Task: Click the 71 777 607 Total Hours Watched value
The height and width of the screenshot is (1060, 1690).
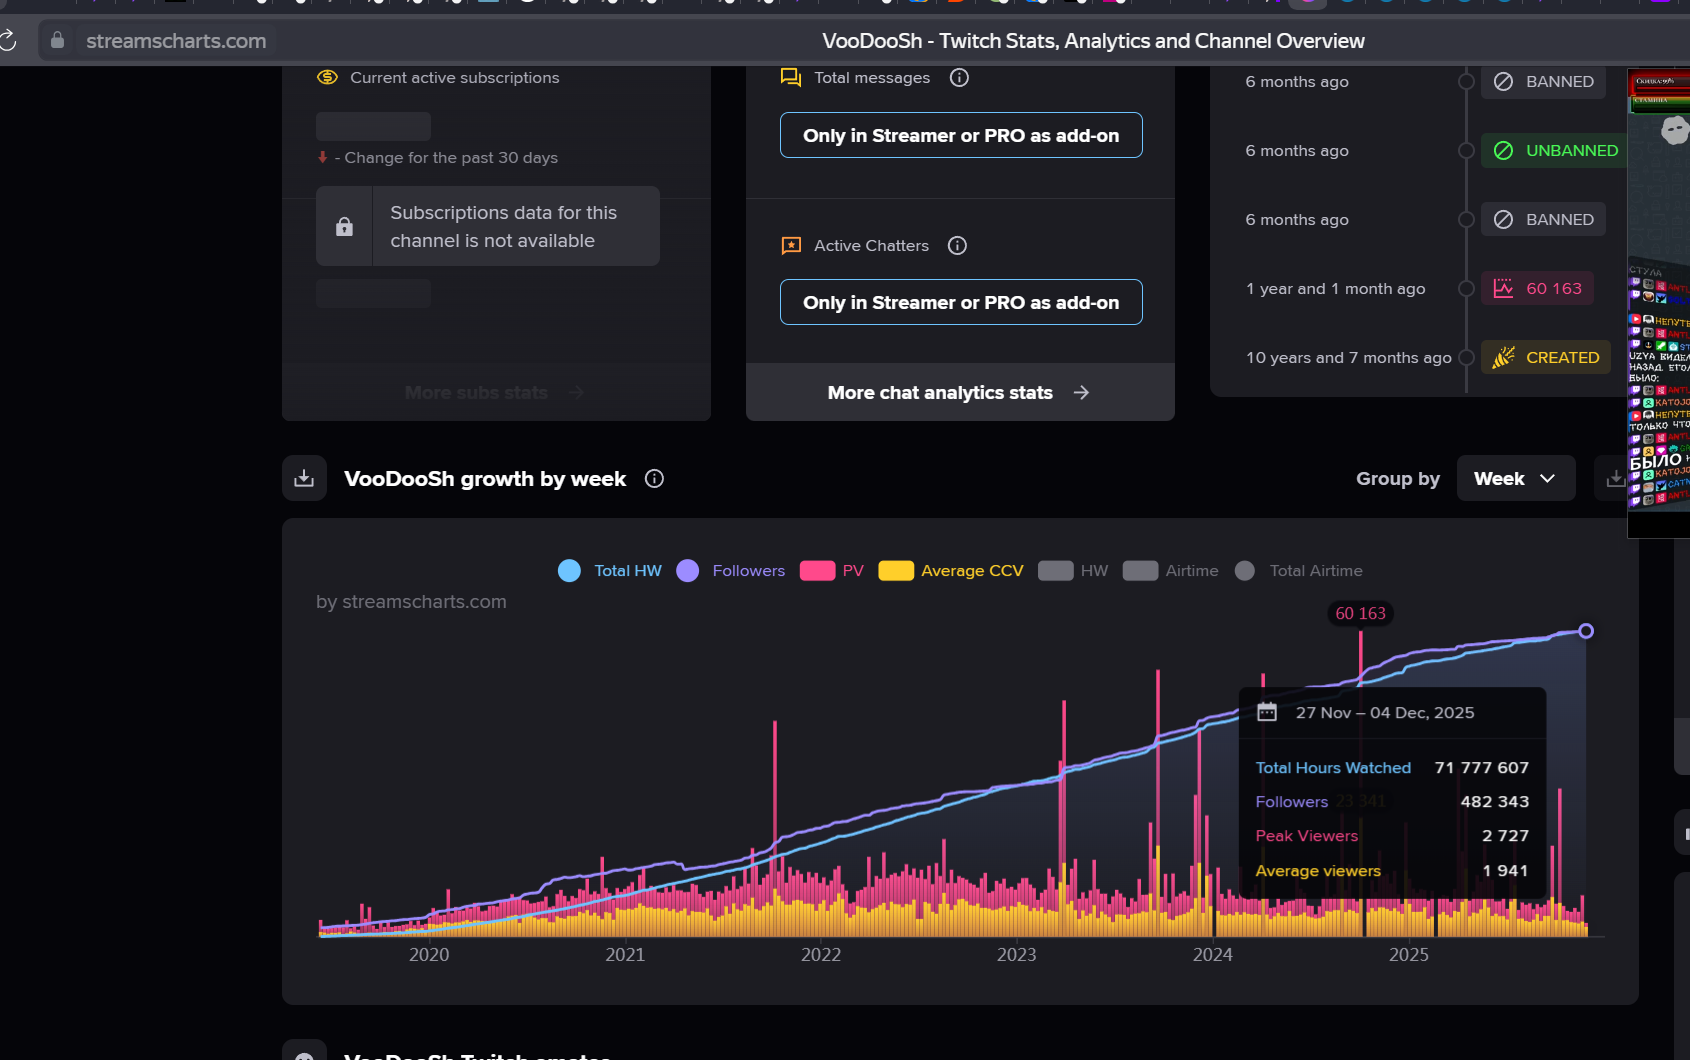Action: click(1482, 768)
